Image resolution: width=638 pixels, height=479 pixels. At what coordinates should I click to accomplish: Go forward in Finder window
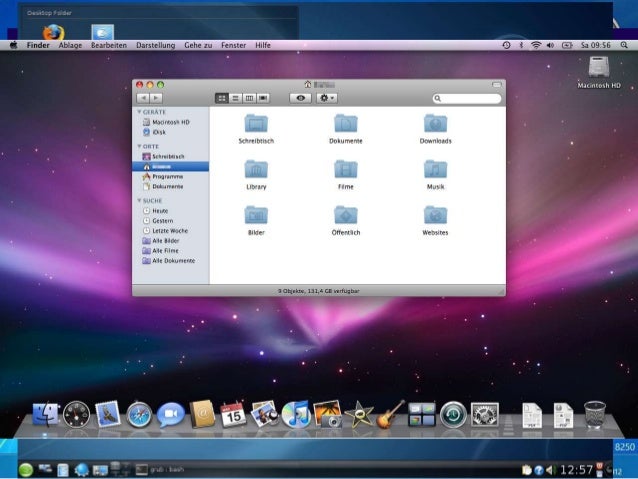156,98
